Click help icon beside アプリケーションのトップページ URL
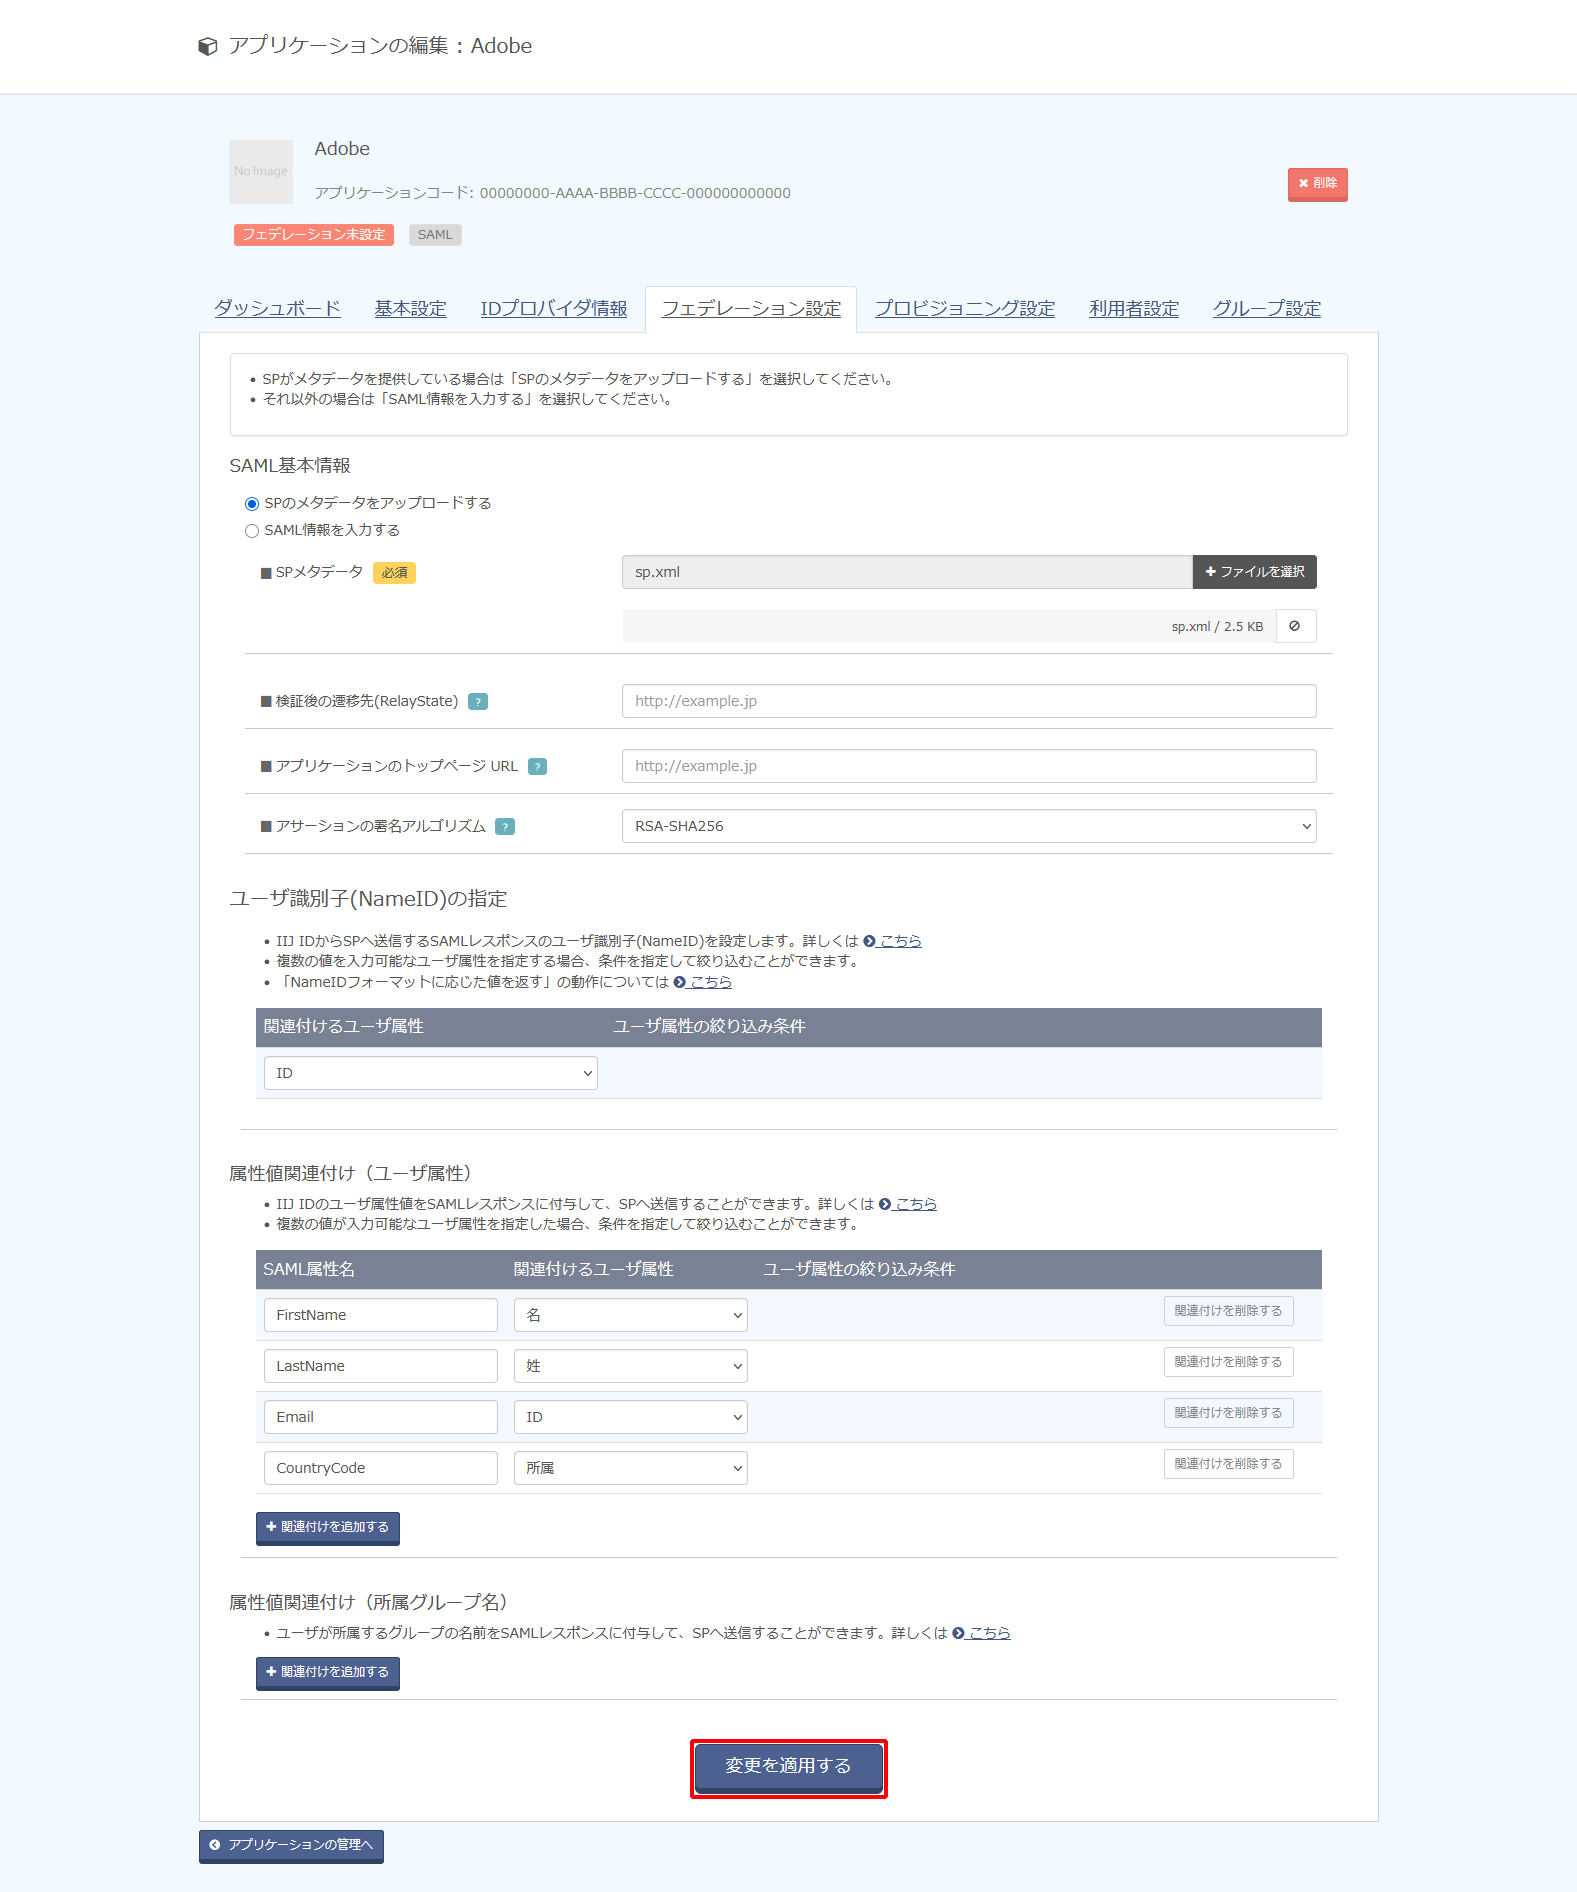 tap(537, 767)
